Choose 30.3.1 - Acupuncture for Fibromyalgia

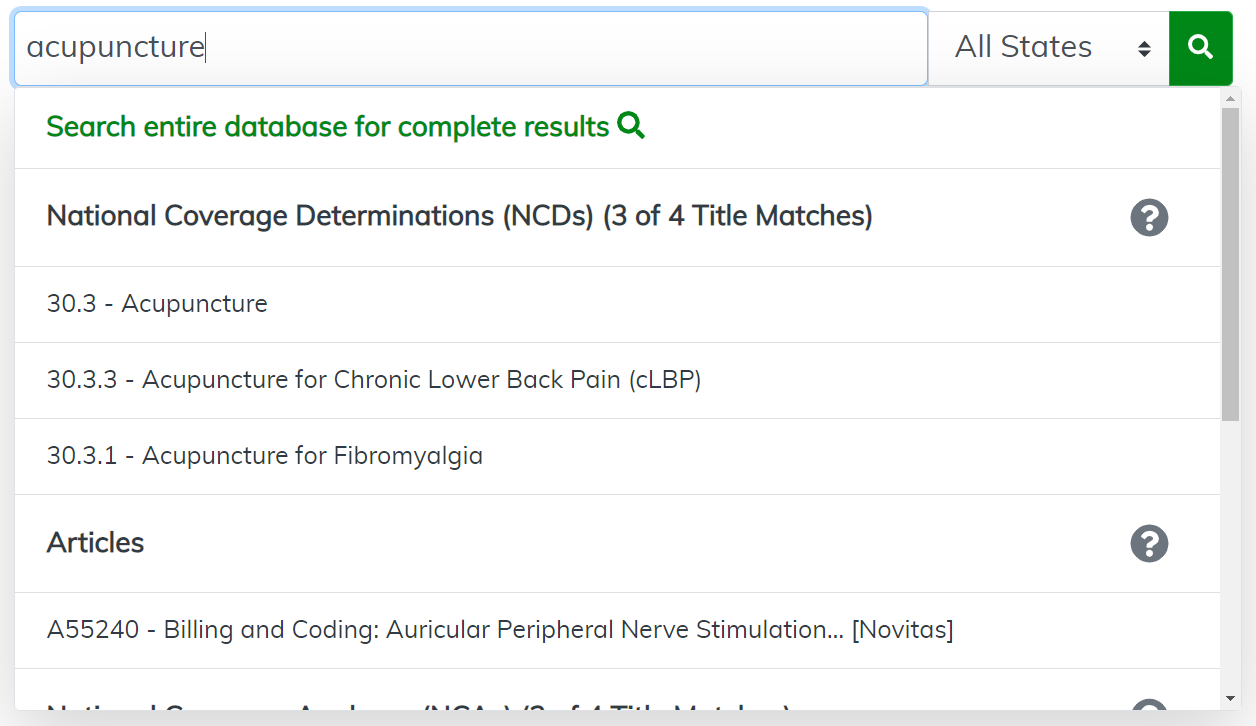point(264,456)
